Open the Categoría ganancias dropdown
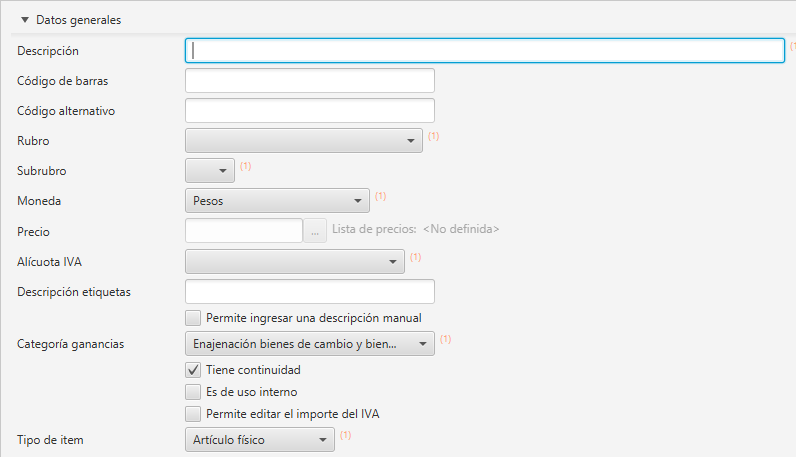The image size is (796, 457). [x=310, y=344]
